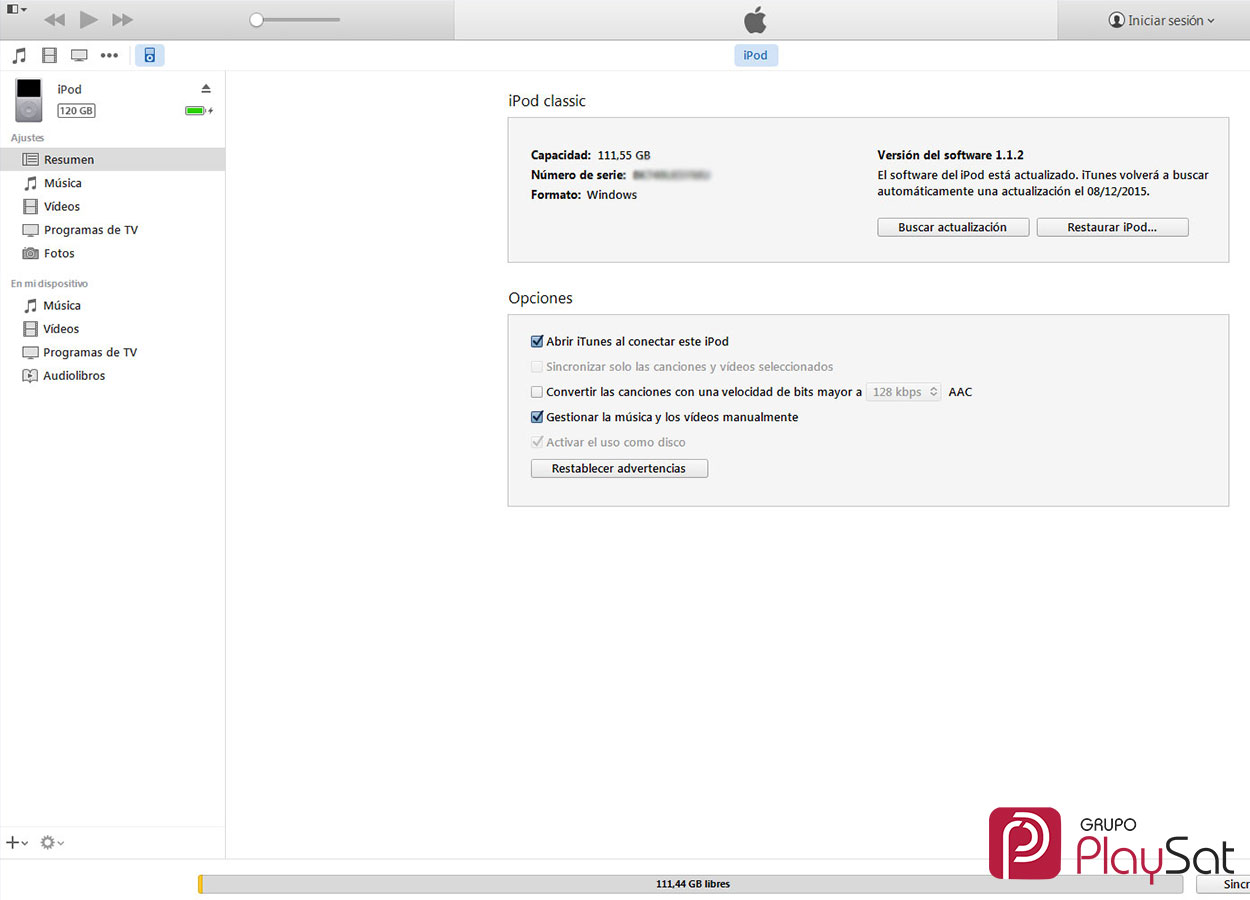
Task: Switch to the TV shows library icon
Action: pyautogui.click(x=79, y=55)
